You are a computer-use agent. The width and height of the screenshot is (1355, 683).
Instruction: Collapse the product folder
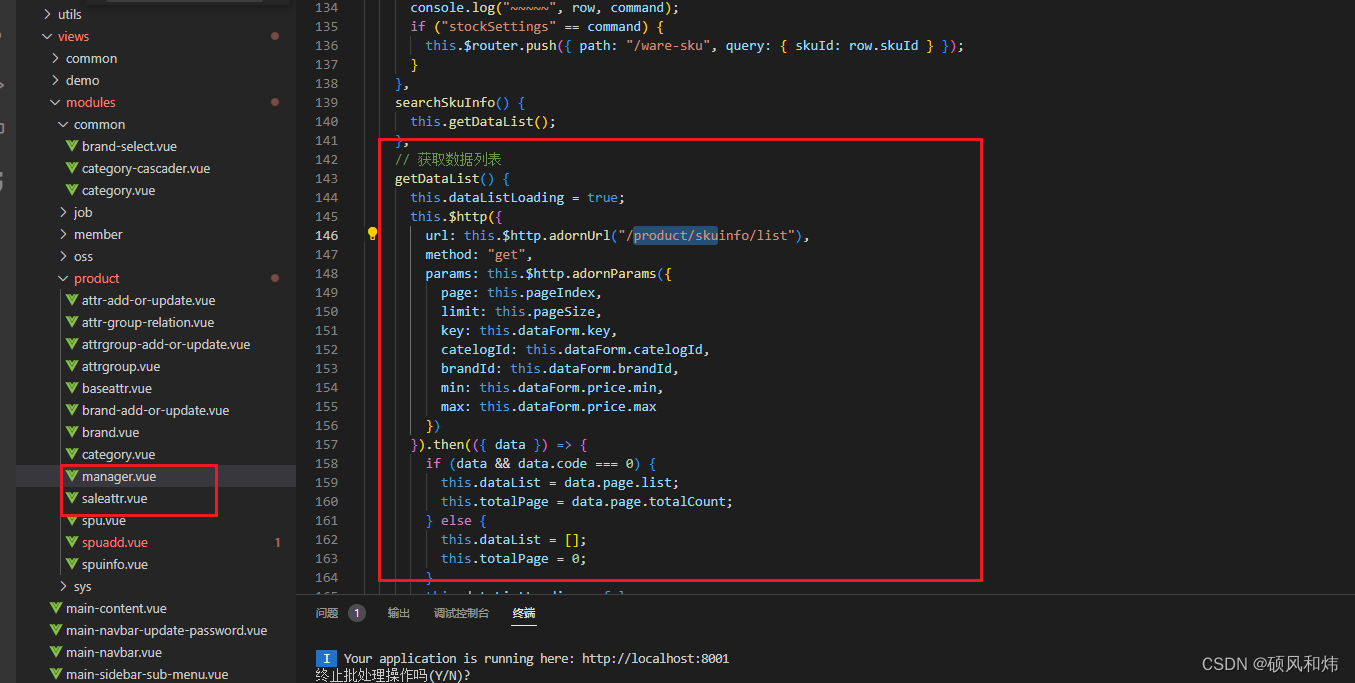[x=63, y=278]
